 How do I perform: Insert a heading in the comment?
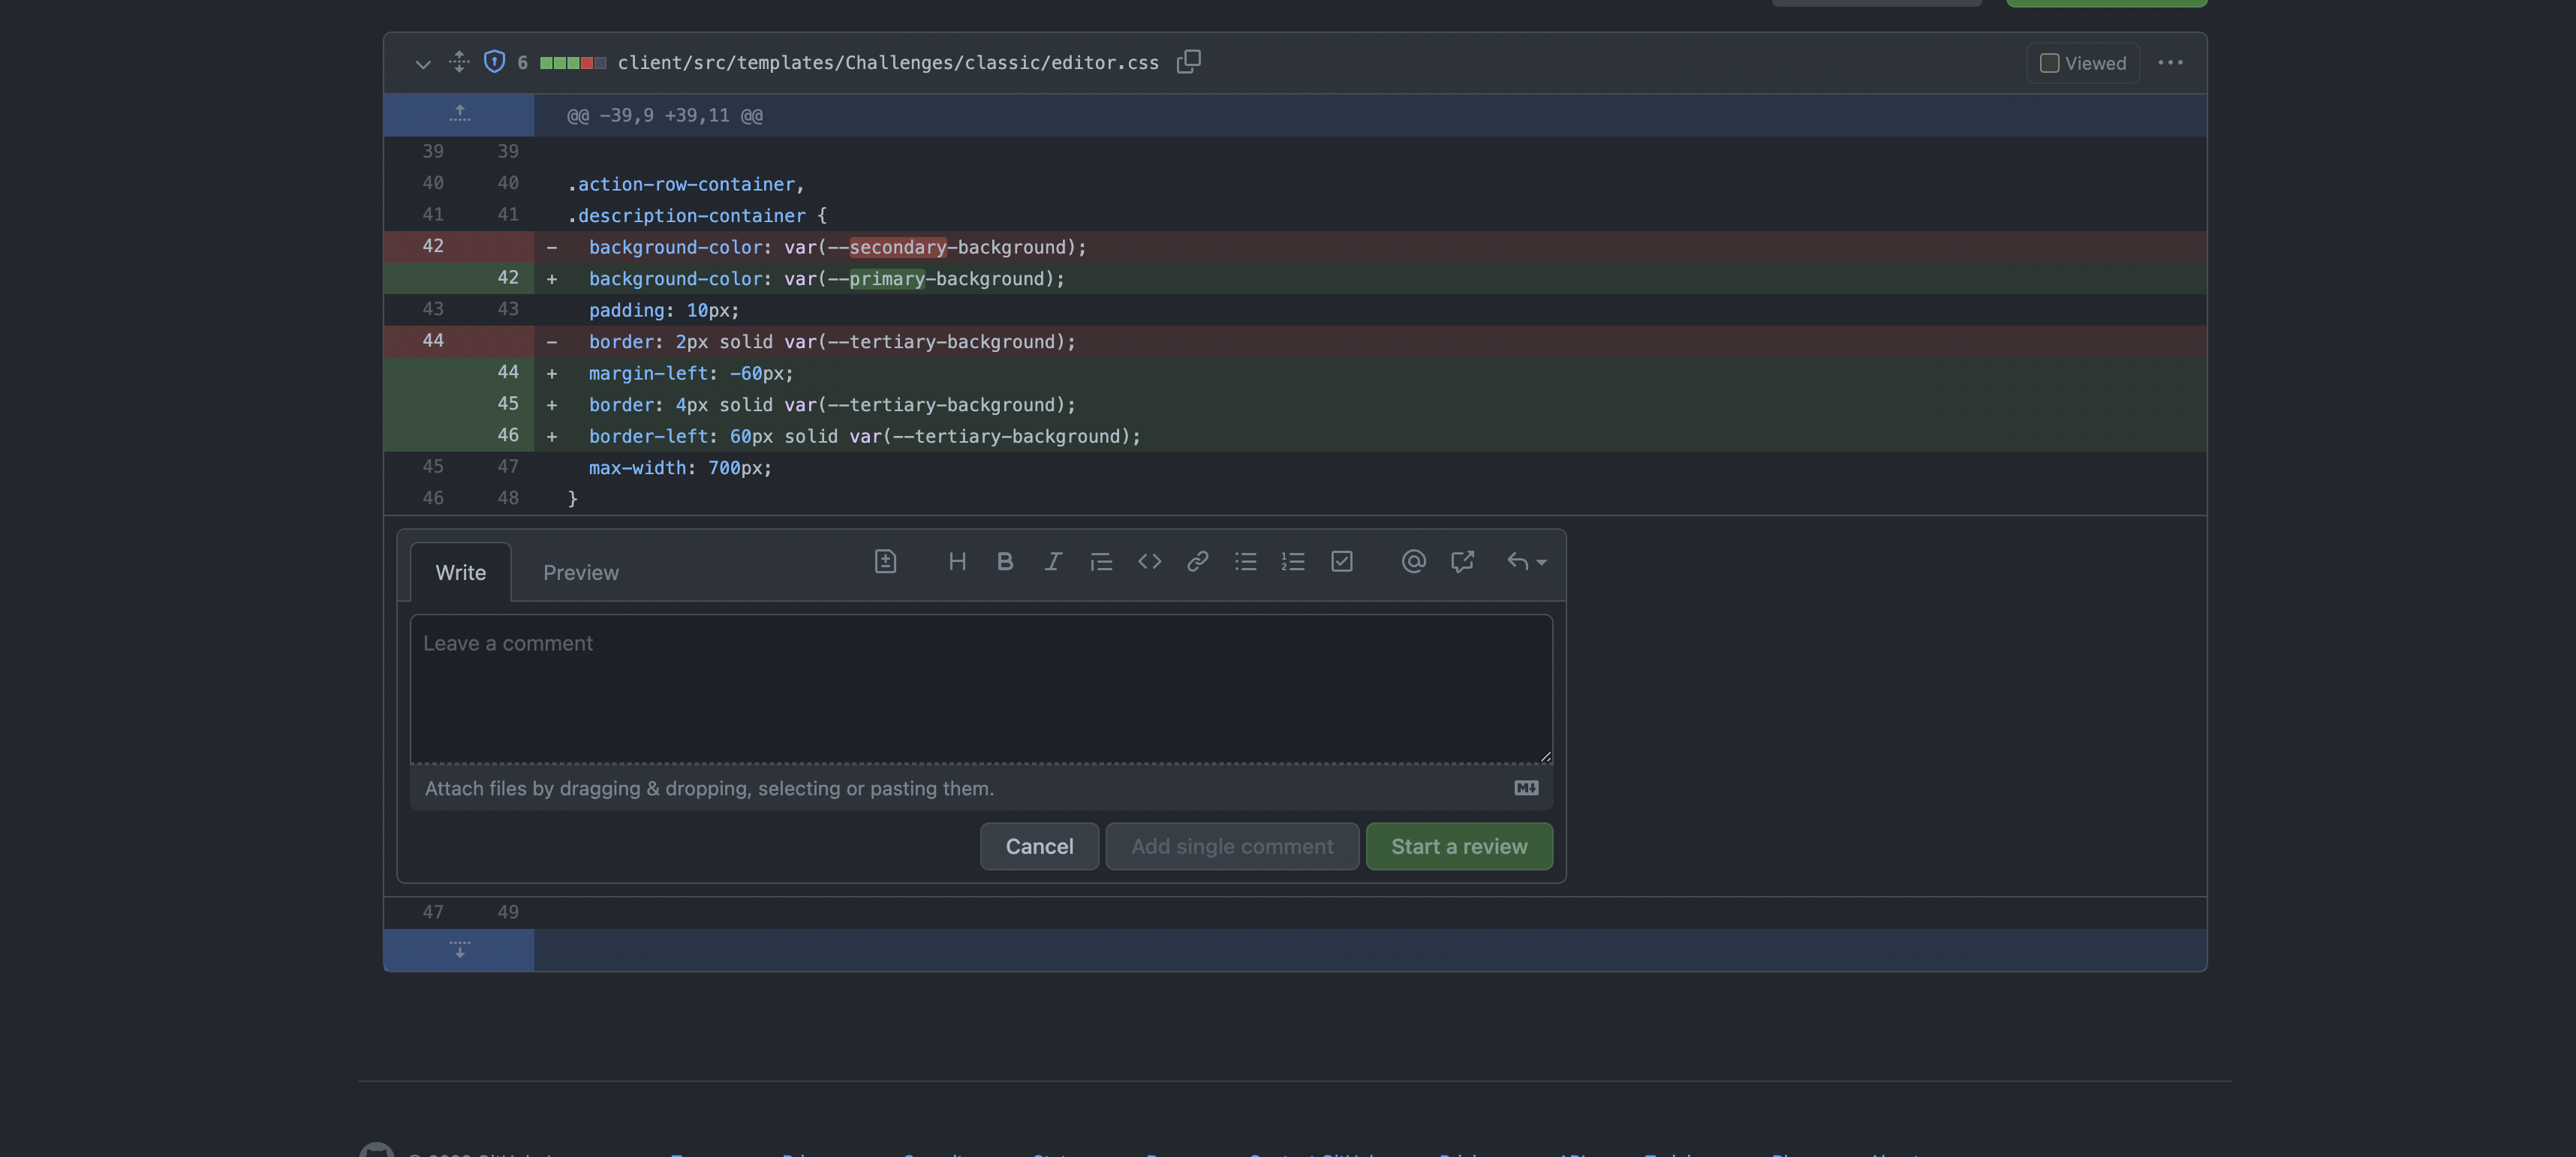coord(957,561)
